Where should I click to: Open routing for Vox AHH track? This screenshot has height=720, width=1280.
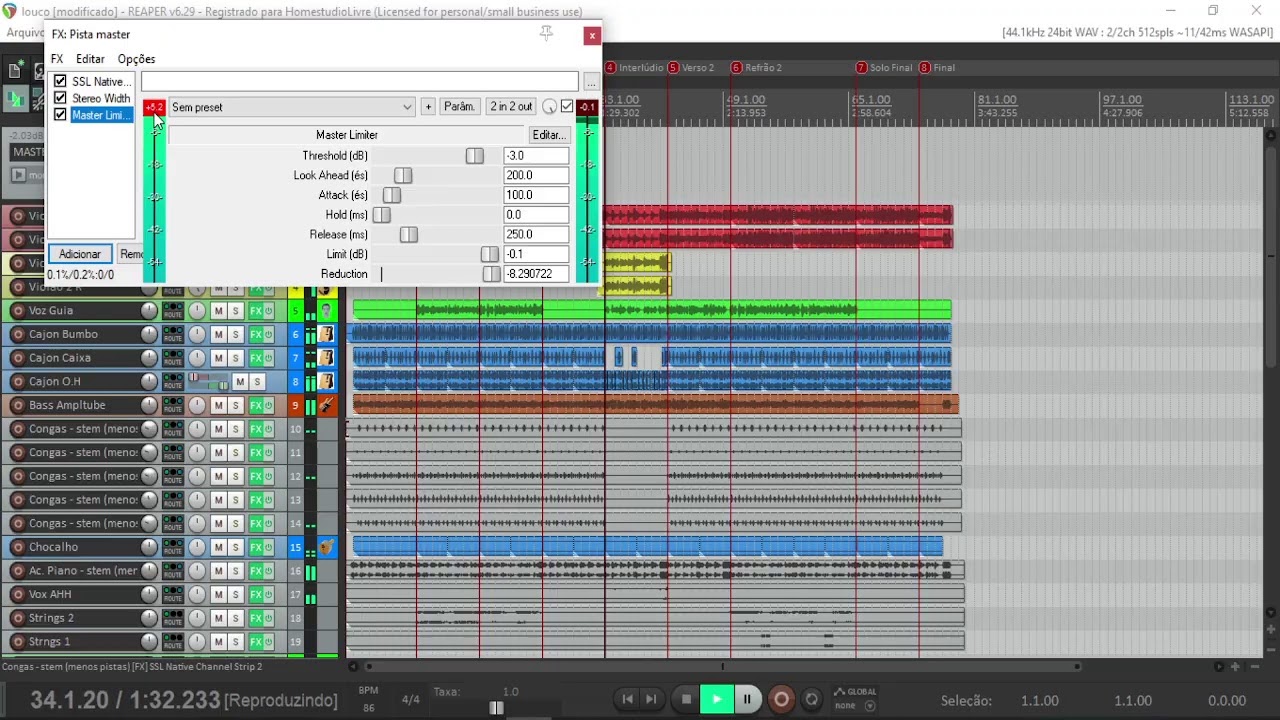tap(173, 594)
